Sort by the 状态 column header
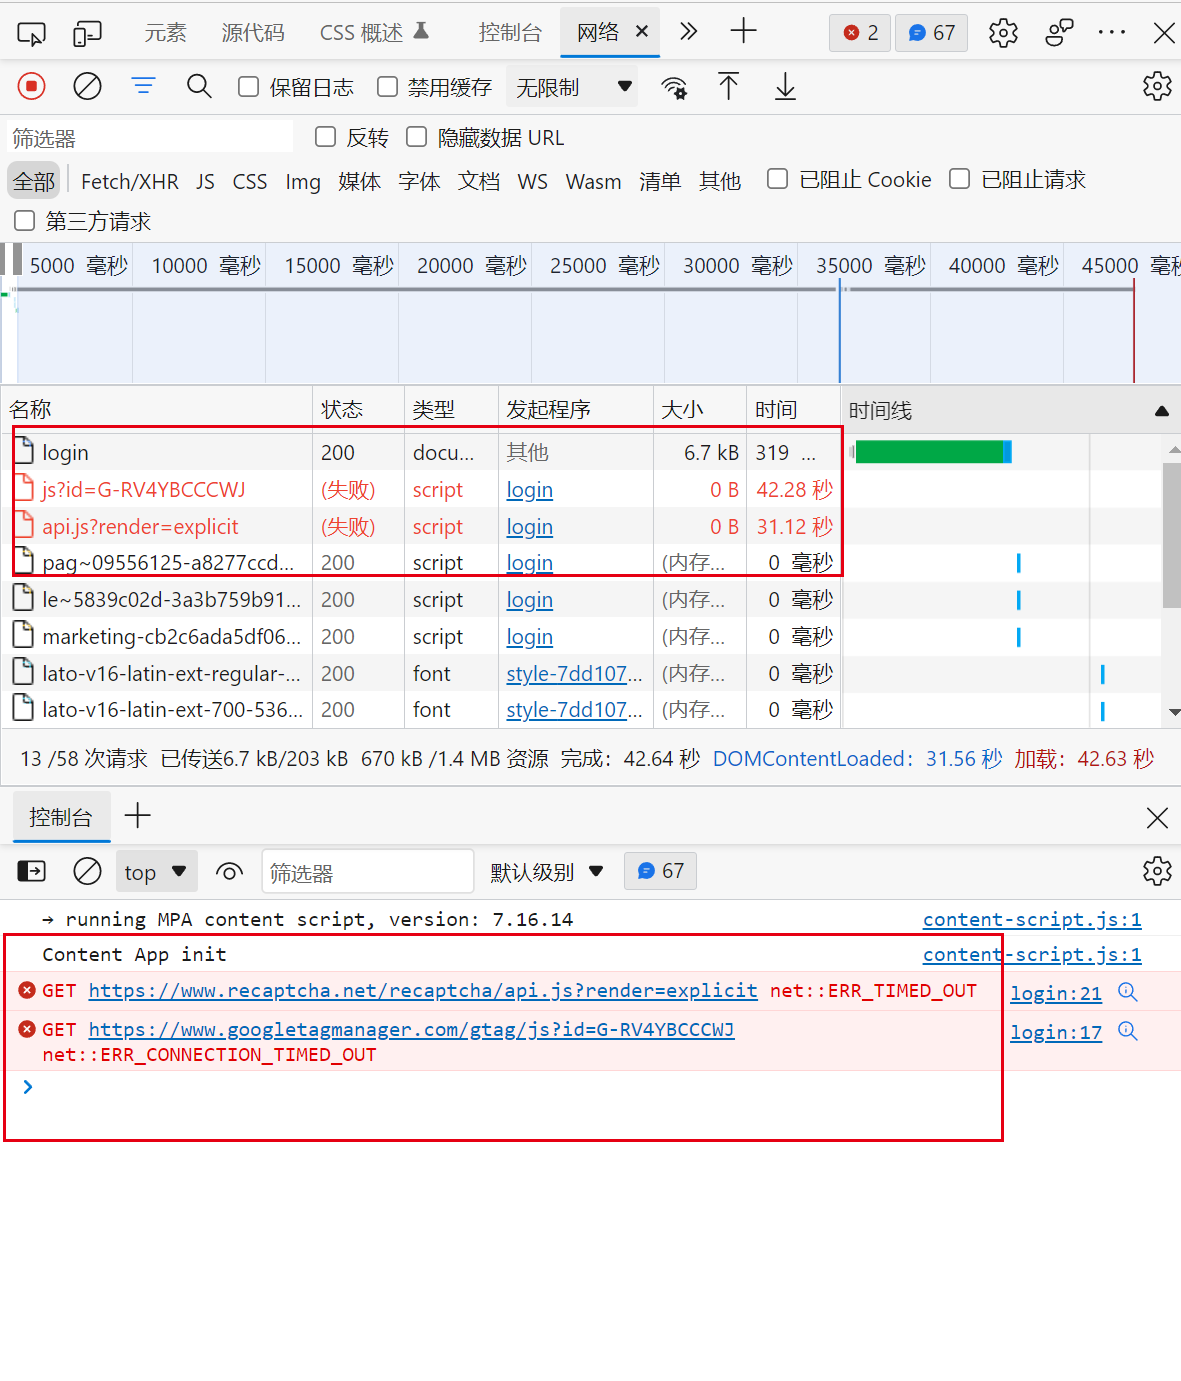 [x=358, y=409]
